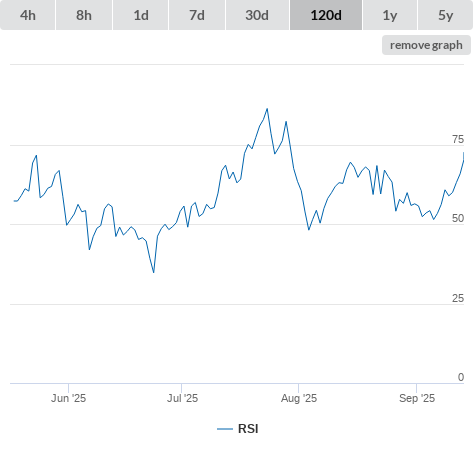The image size is (474, 455).
Task: Click the RSI lowest point in late June
Action: [154, 273]
